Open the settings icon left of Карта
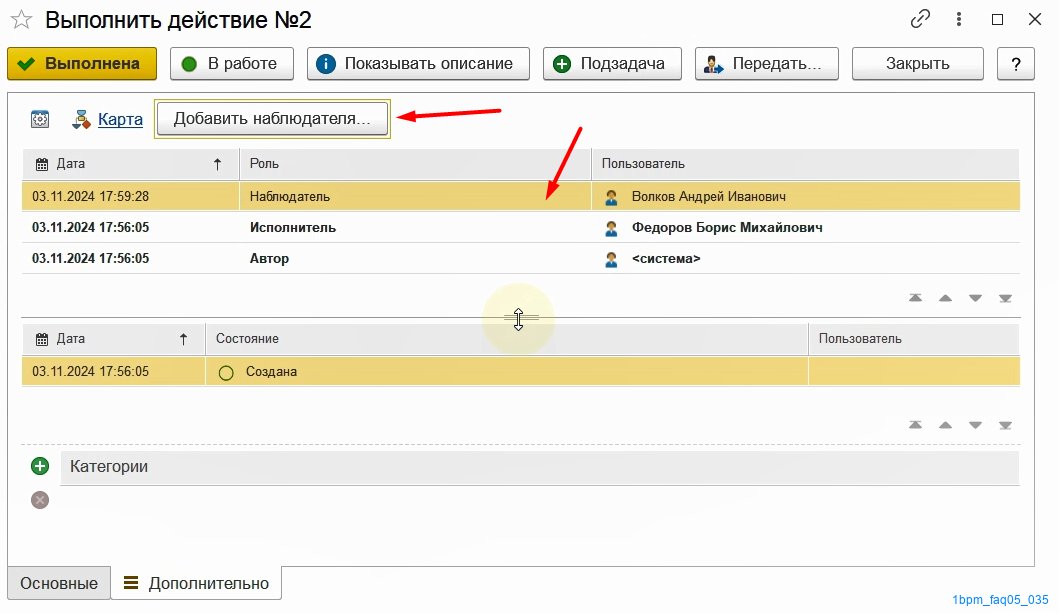Viewport: 1059px width, 614px height. pos(40,119)
